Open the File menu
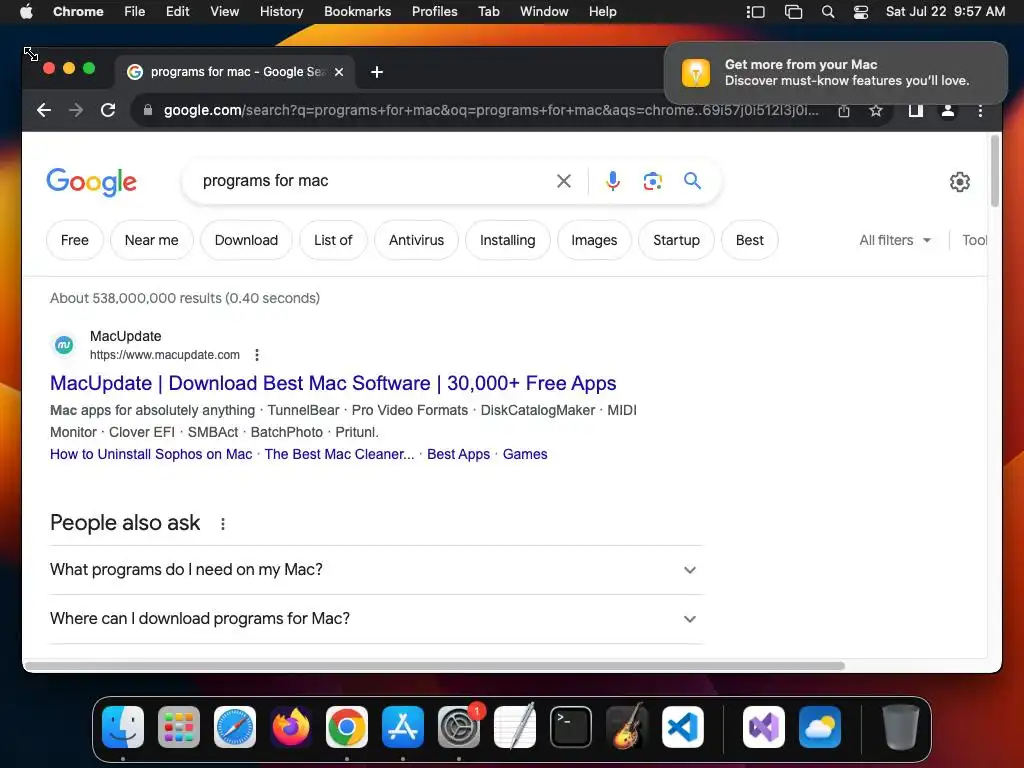 point(135,11)
